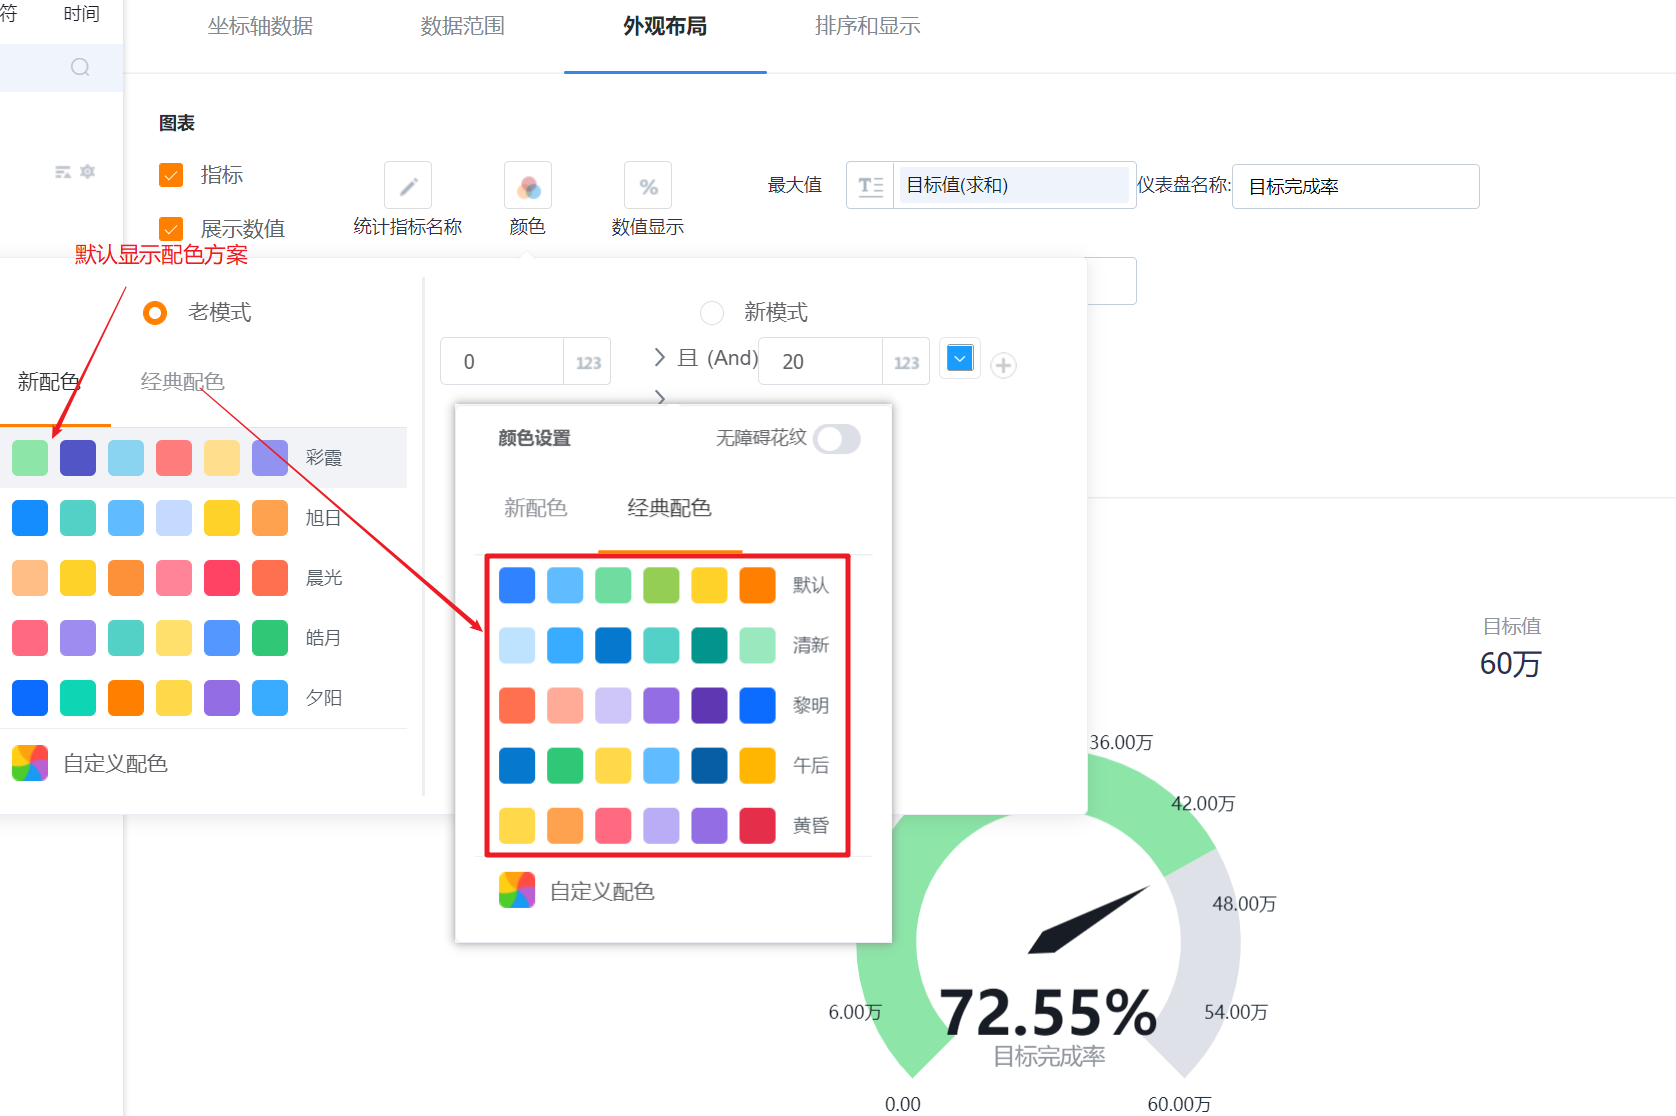Screen dimensions: 1676x1116
Task: Choose the 黄昏 classic scheme
Action: (x=666, y=825)
